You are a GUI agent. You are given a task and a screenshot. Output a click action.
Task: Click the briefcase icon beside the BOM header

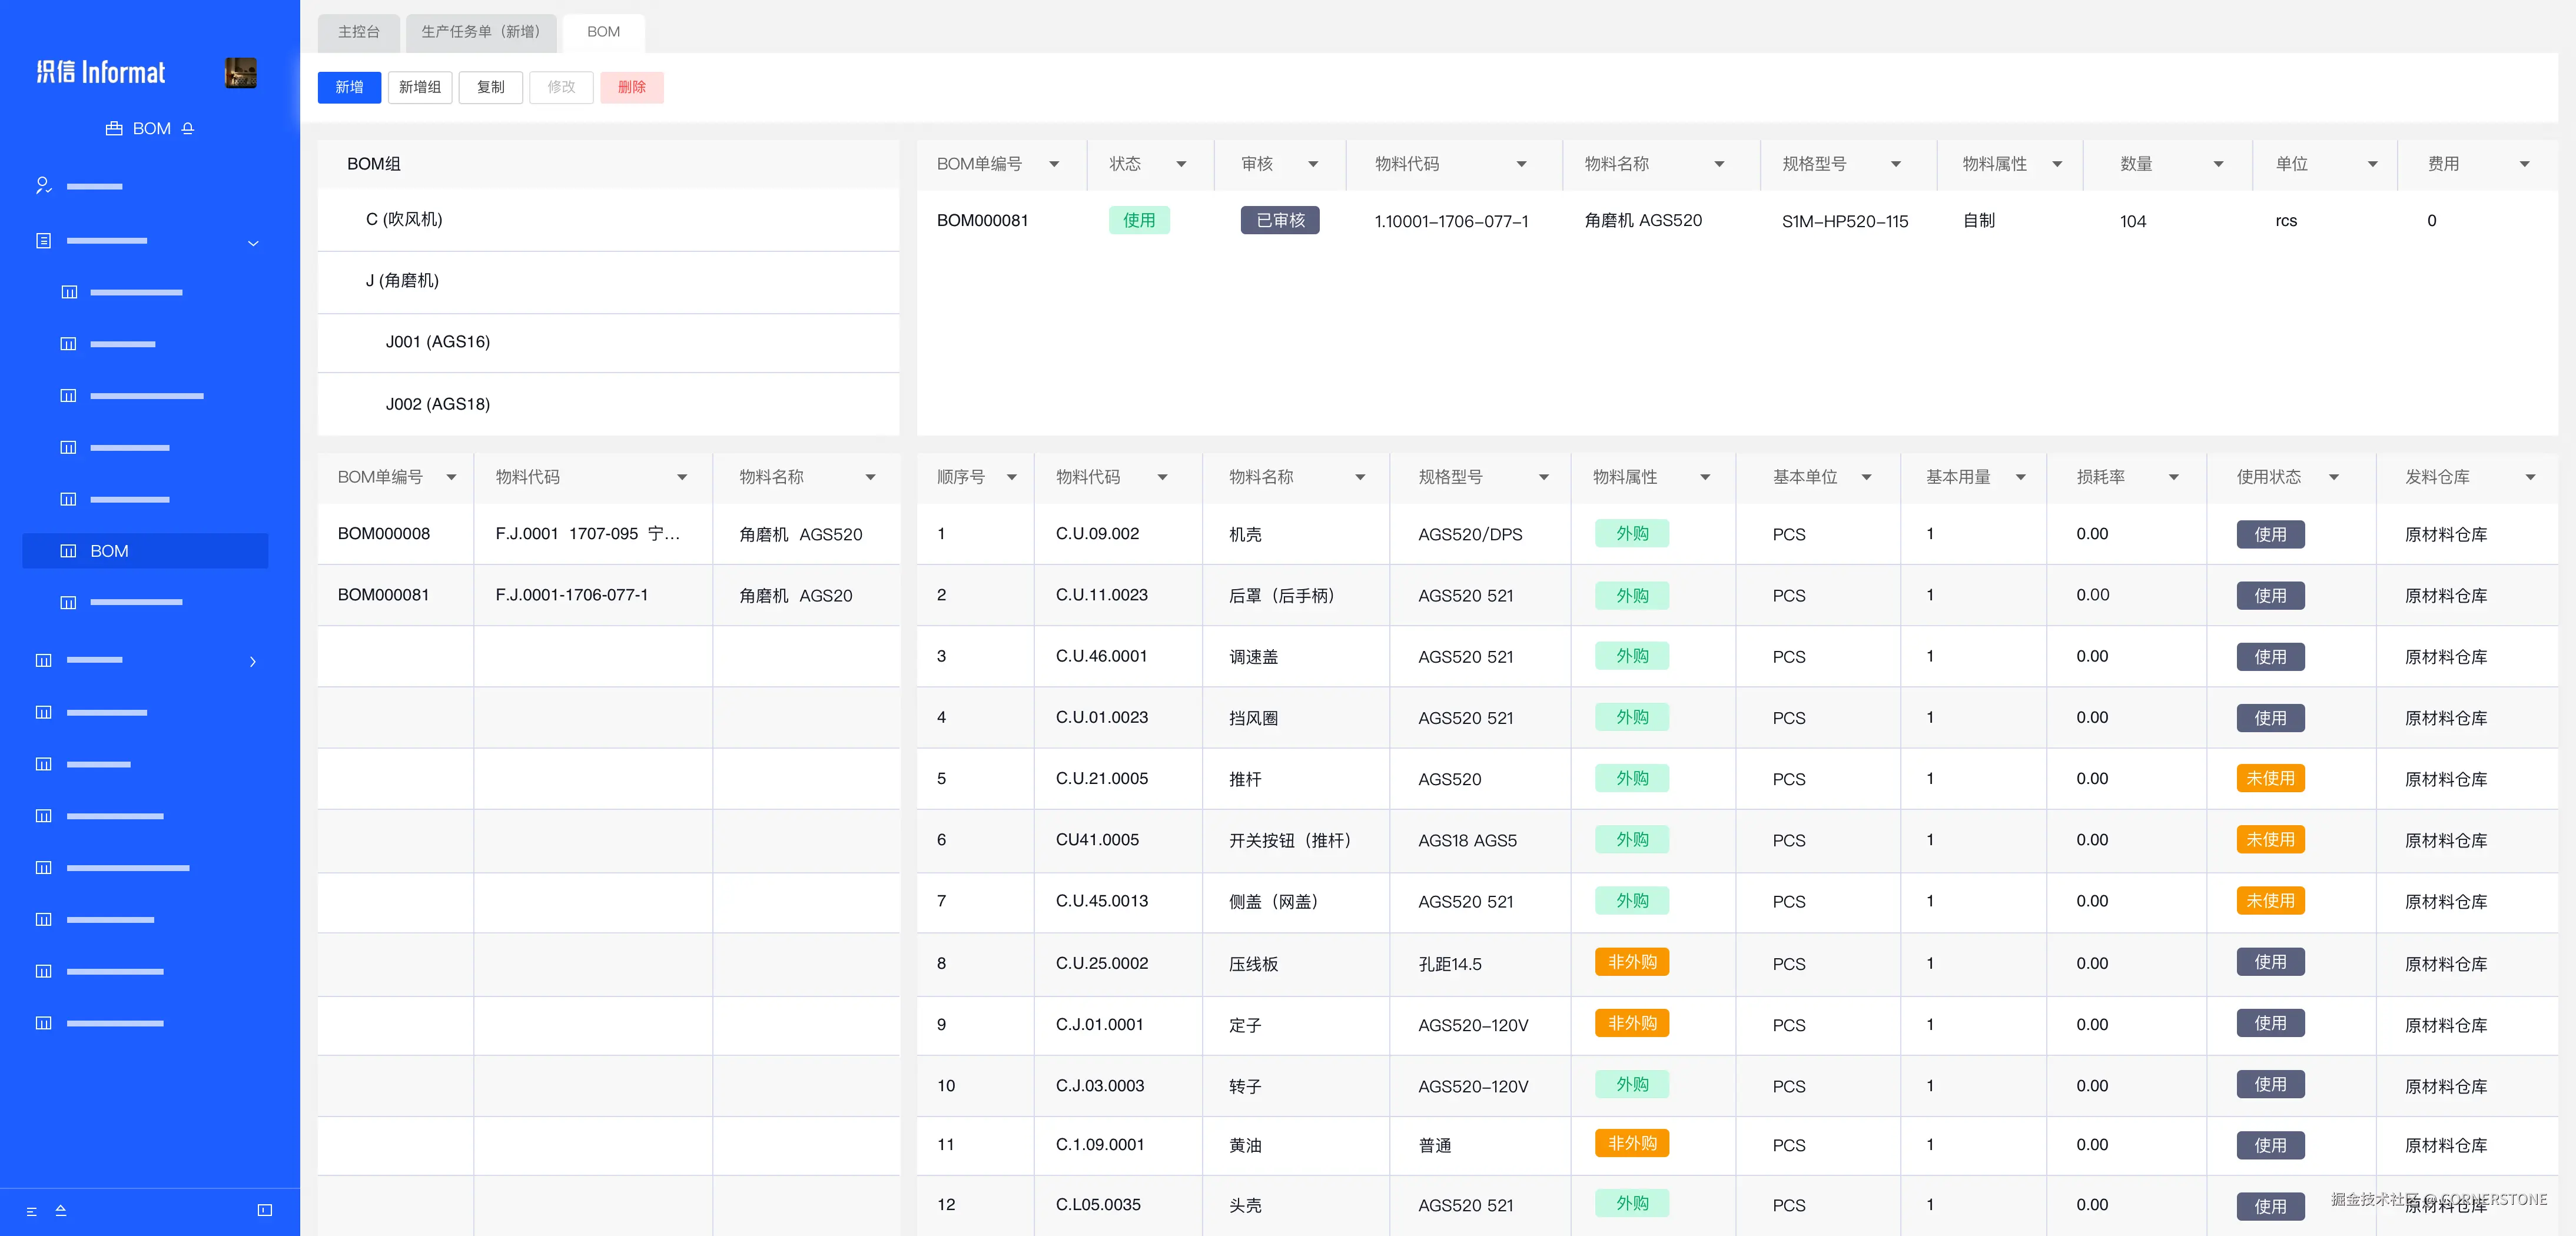pyautogui.click(x=114, y=129)
